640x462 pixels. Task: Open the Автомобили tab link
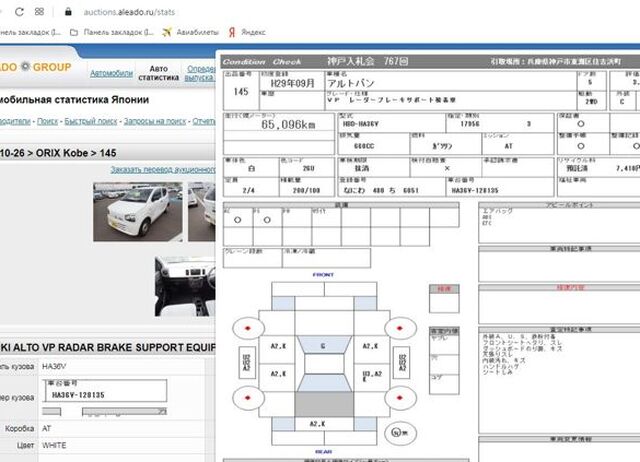click(x=111, y=73)
